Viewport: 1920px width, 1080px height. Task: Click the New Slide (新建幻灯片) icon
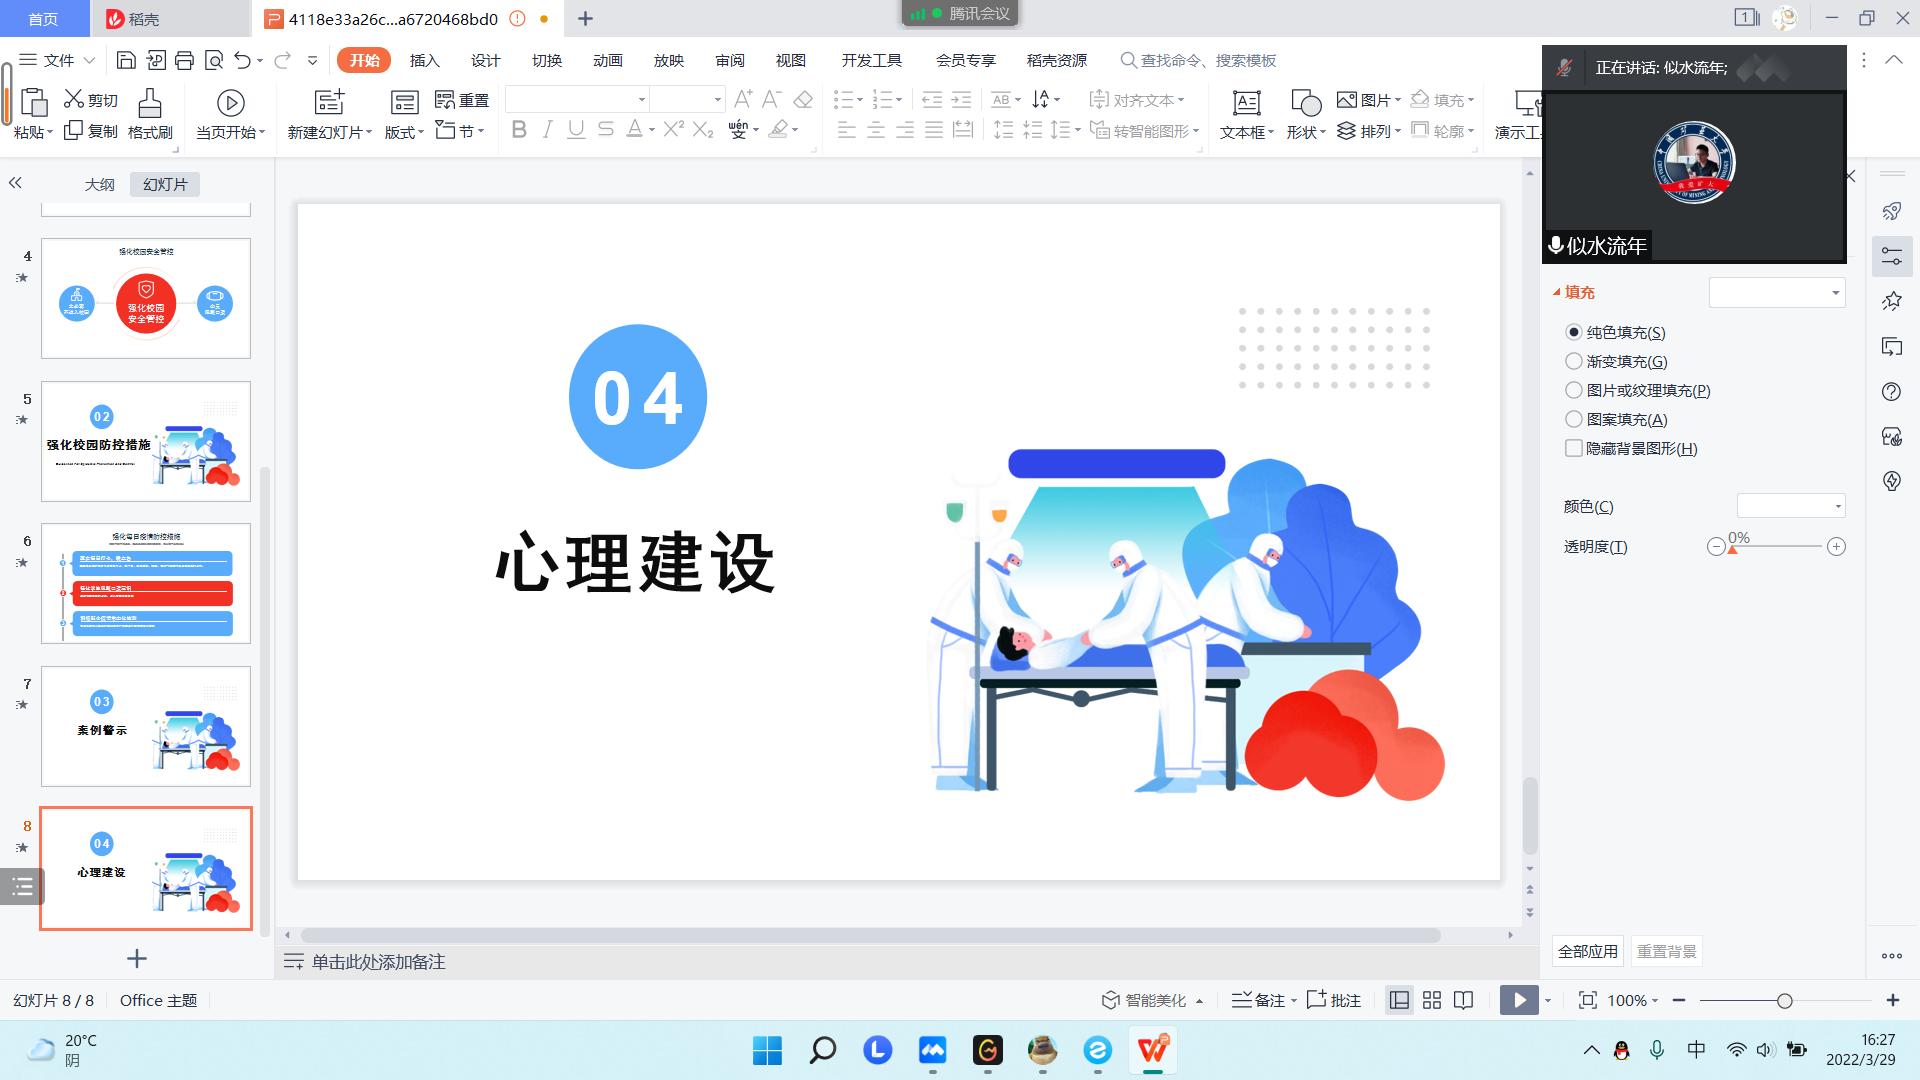[329, 103]
